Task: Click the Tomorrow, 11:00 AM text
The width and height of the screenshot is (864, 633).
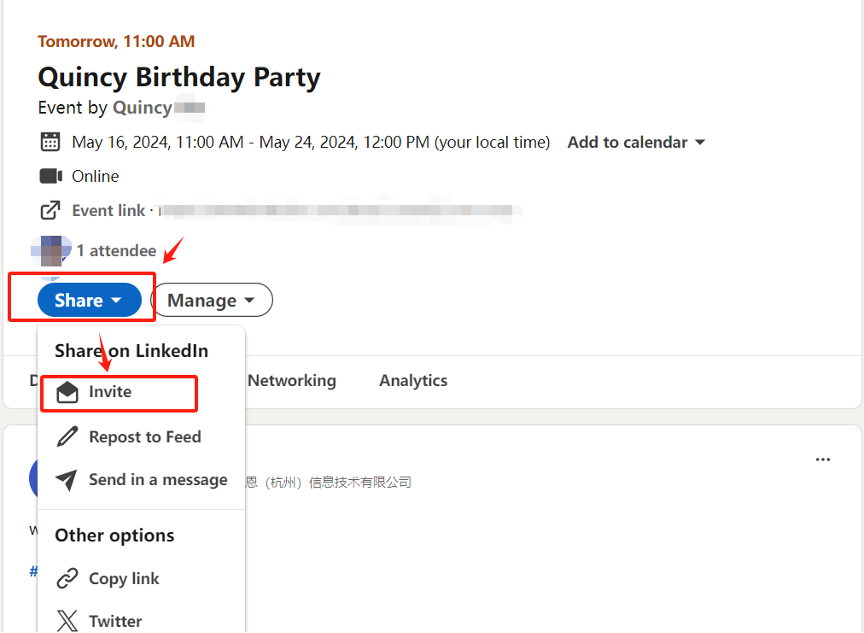Action: click(116, 41)
